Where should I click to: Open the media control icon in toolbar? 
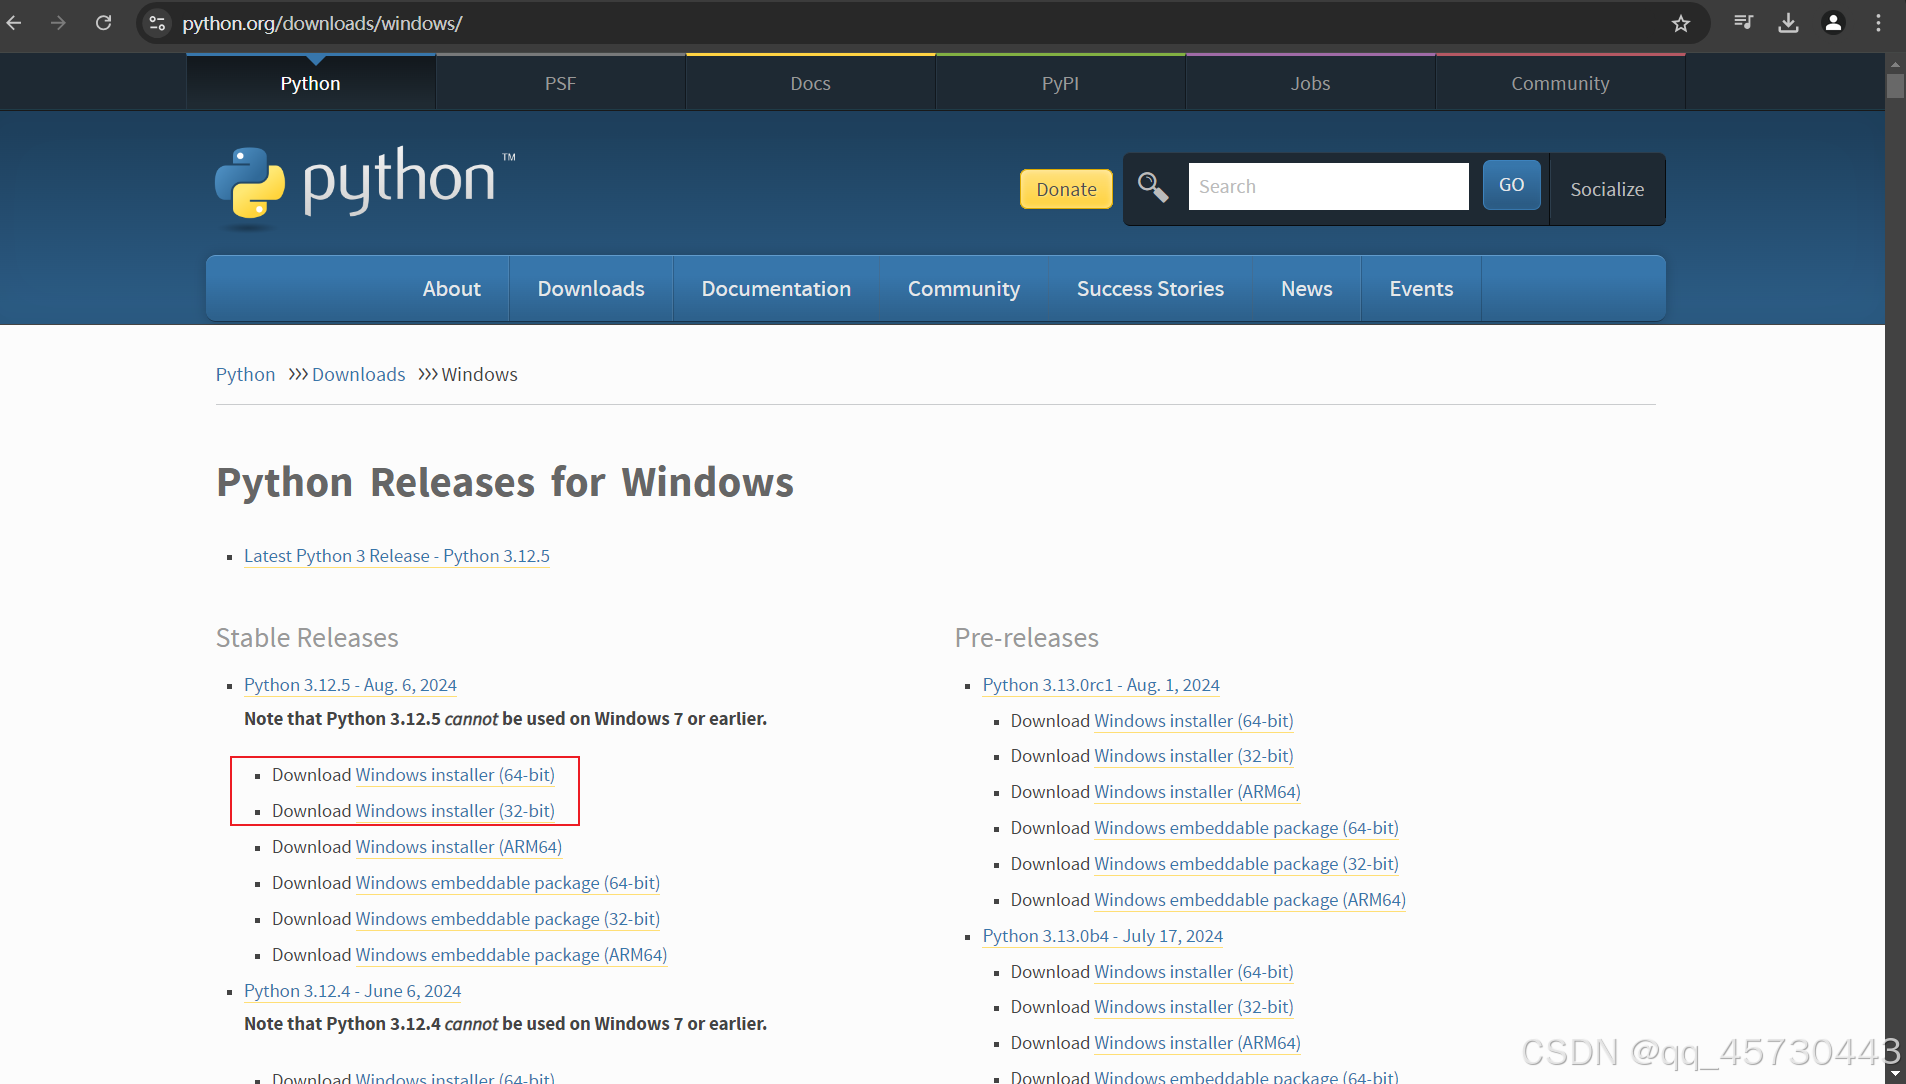[x=1744, y=23]
